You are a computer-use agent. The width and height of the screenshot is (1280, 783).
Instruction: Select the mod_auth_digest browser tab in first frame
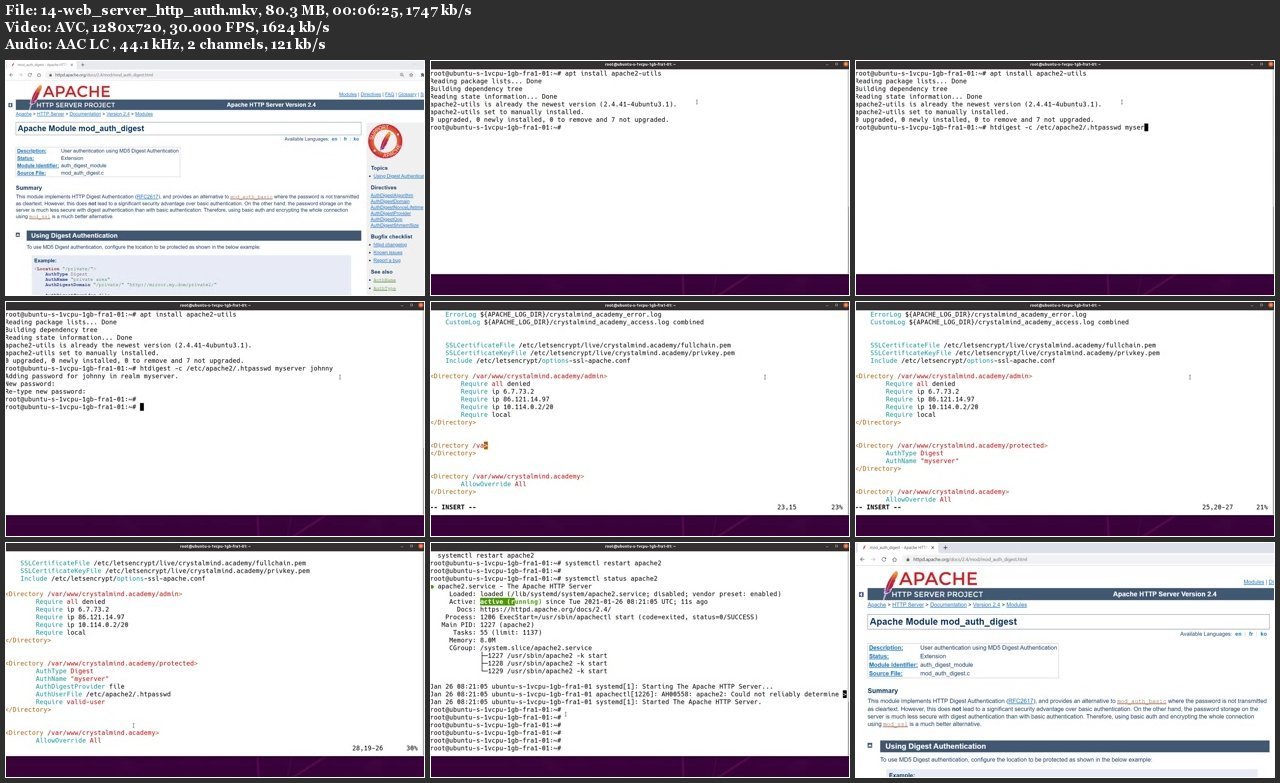point(42,65)
